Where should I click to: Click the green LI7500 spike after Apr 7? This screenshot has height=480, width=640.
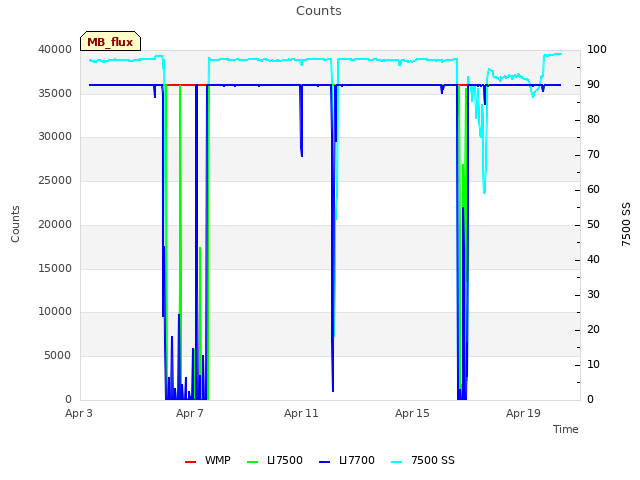point(200,310)
